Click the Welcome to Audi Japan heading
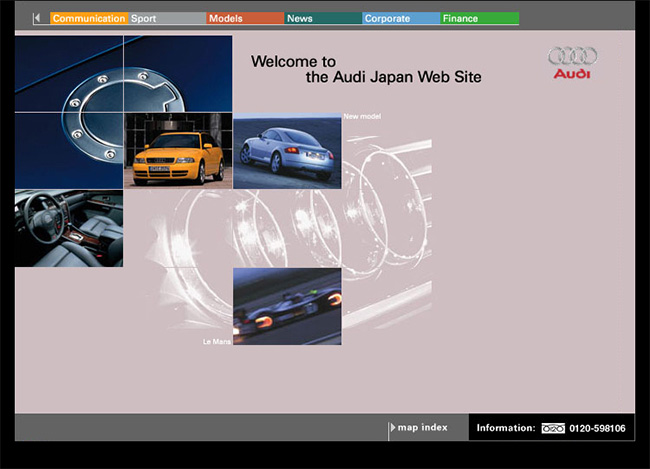The image size is (650, 469). click(x=366, y=69)
